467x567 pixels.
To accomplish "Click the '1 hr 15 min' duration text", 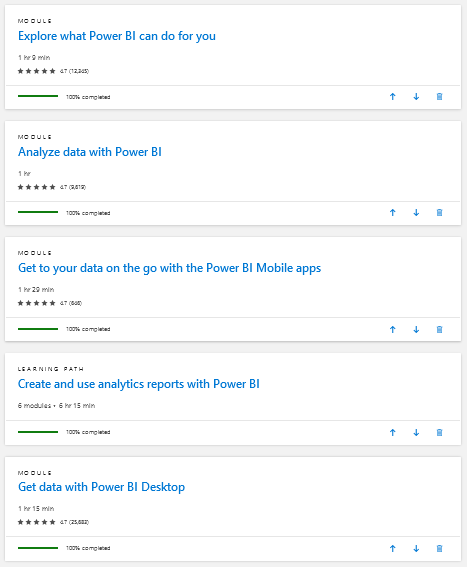I will click(x=36, y=509).
